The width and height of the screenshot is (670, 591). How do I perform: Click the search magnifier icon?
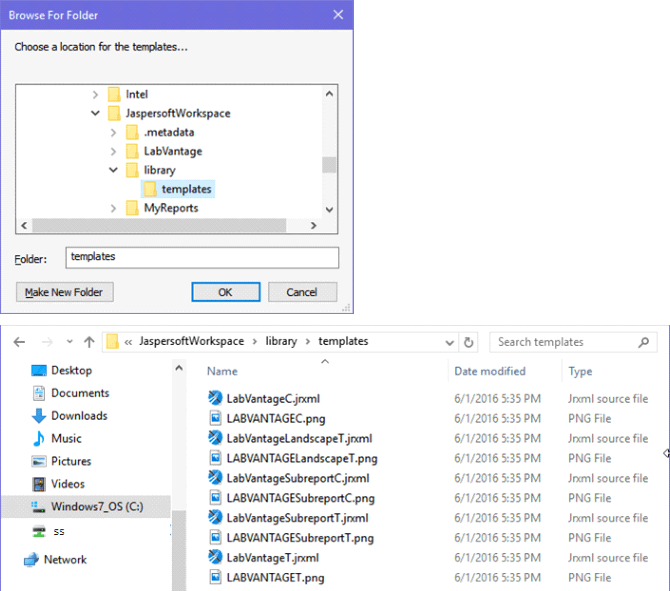(x=644, y=342)
